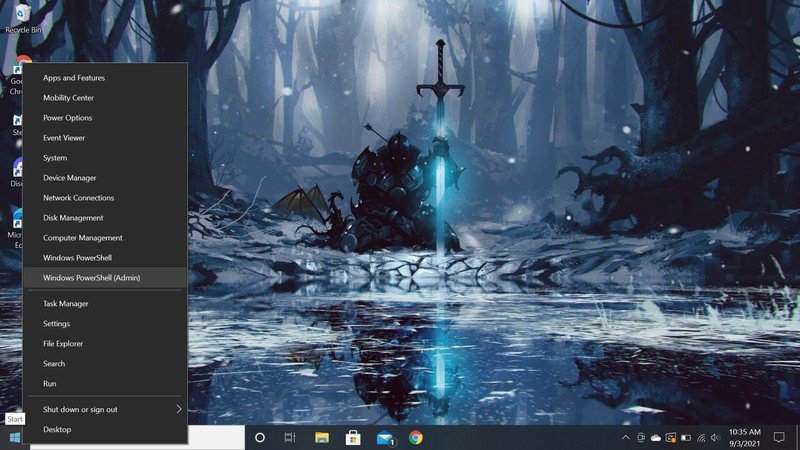Image resolution: width=800 pixels, height=450 pixels.
Task: Launch Computer Management
Action: coord(105,238)
